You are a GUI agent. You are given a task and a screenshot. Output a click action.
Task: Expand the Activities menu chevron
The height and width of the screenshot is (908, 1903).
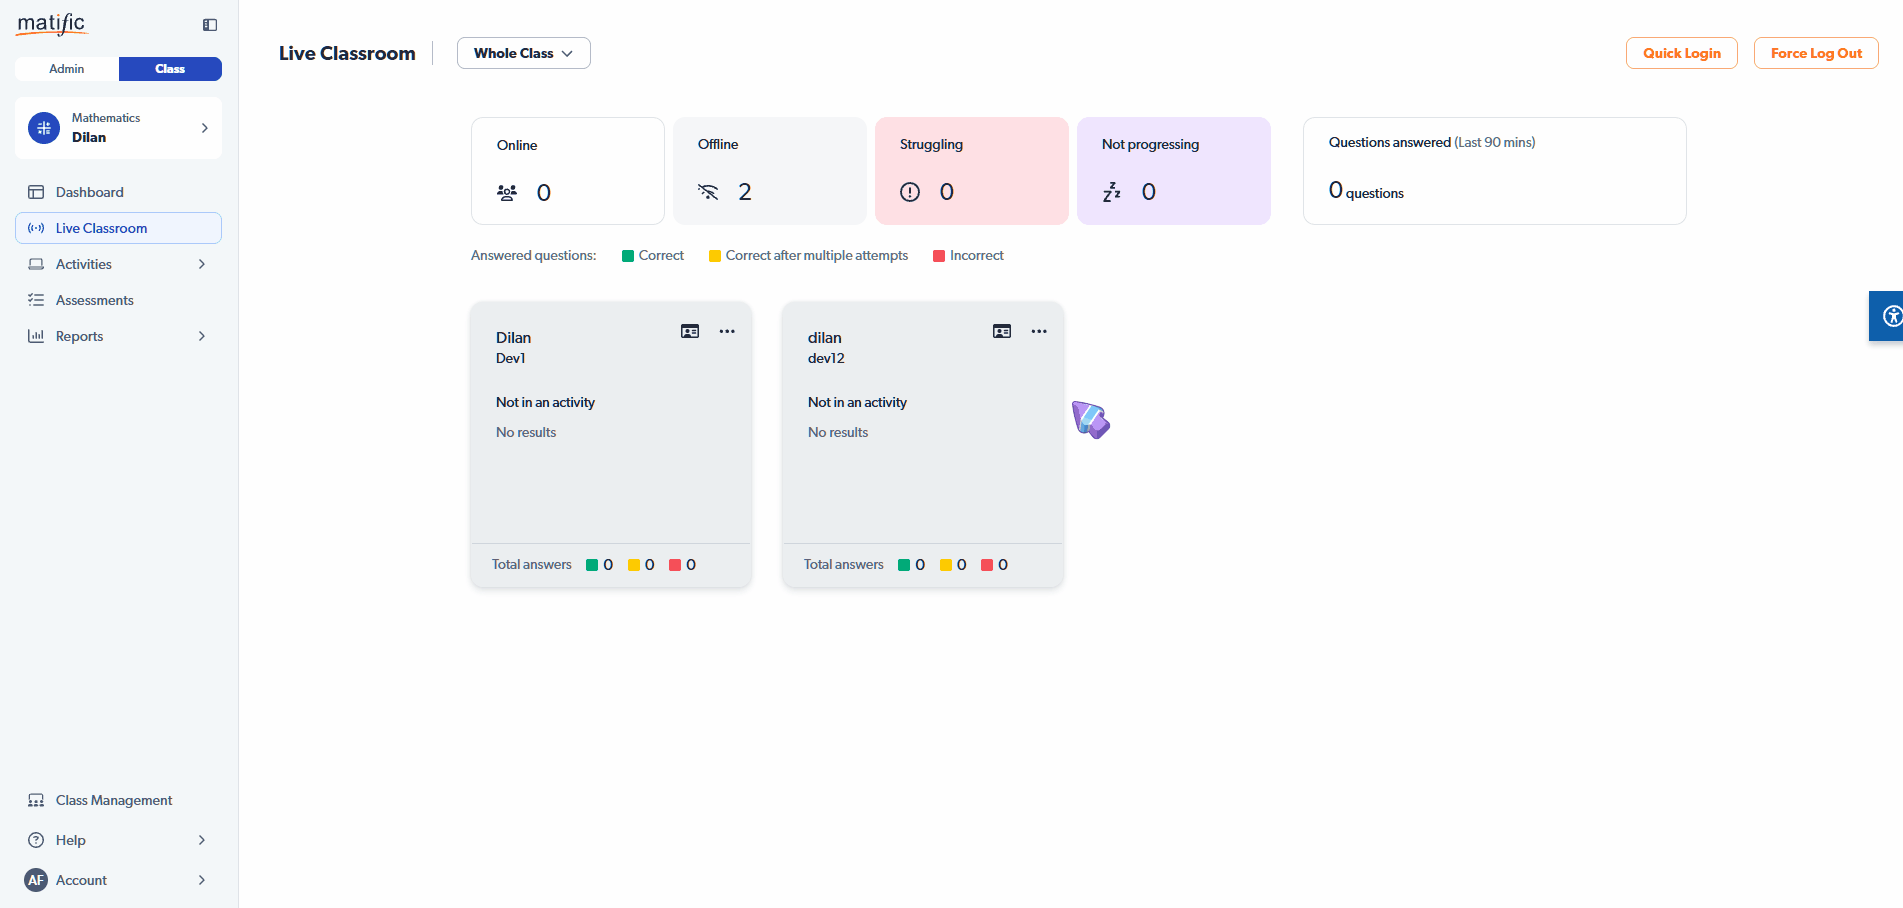202,264
